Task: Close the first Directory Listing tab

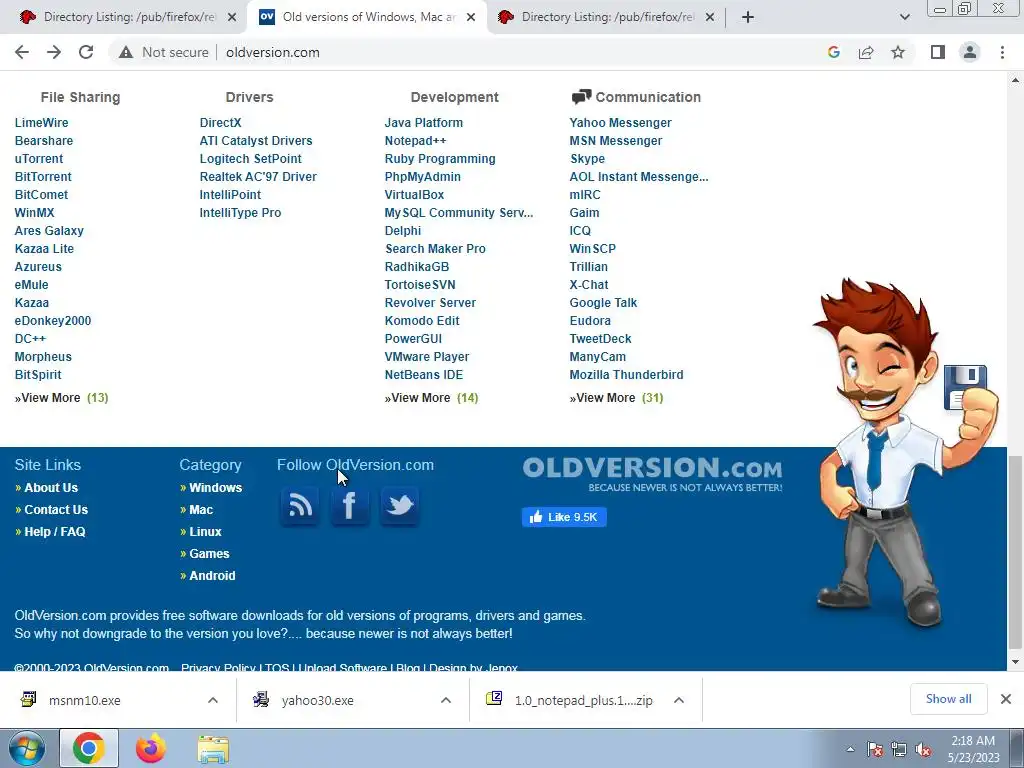Action: 232,17
